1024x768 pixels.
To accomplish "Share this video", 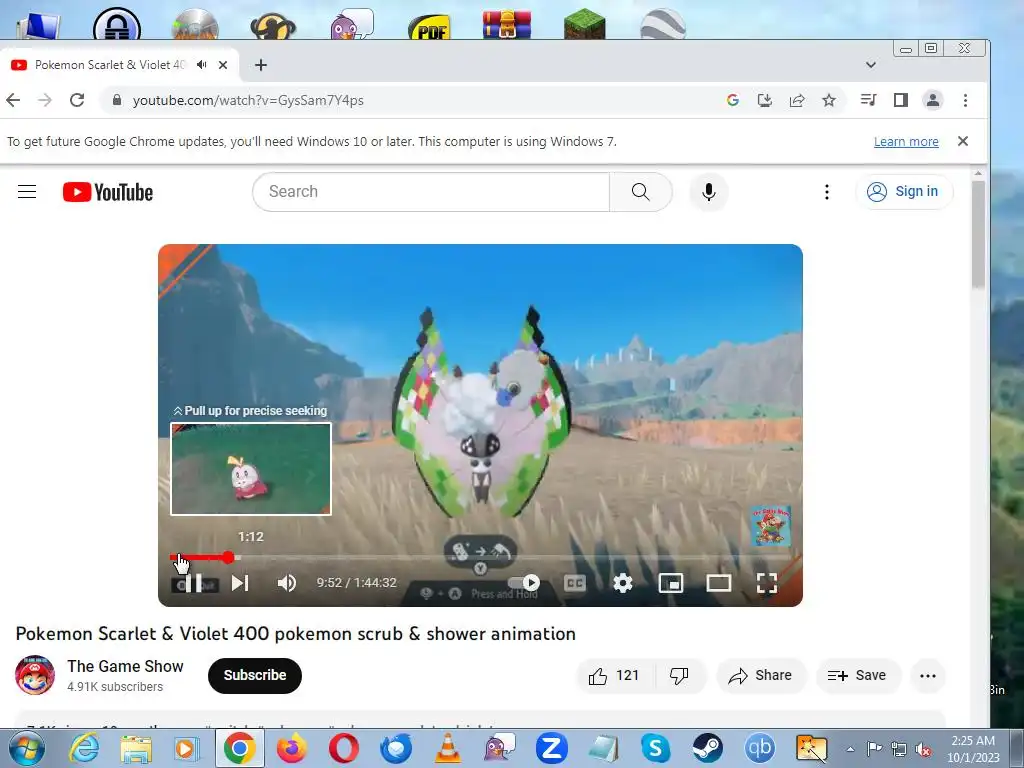I will pos(761,675).
